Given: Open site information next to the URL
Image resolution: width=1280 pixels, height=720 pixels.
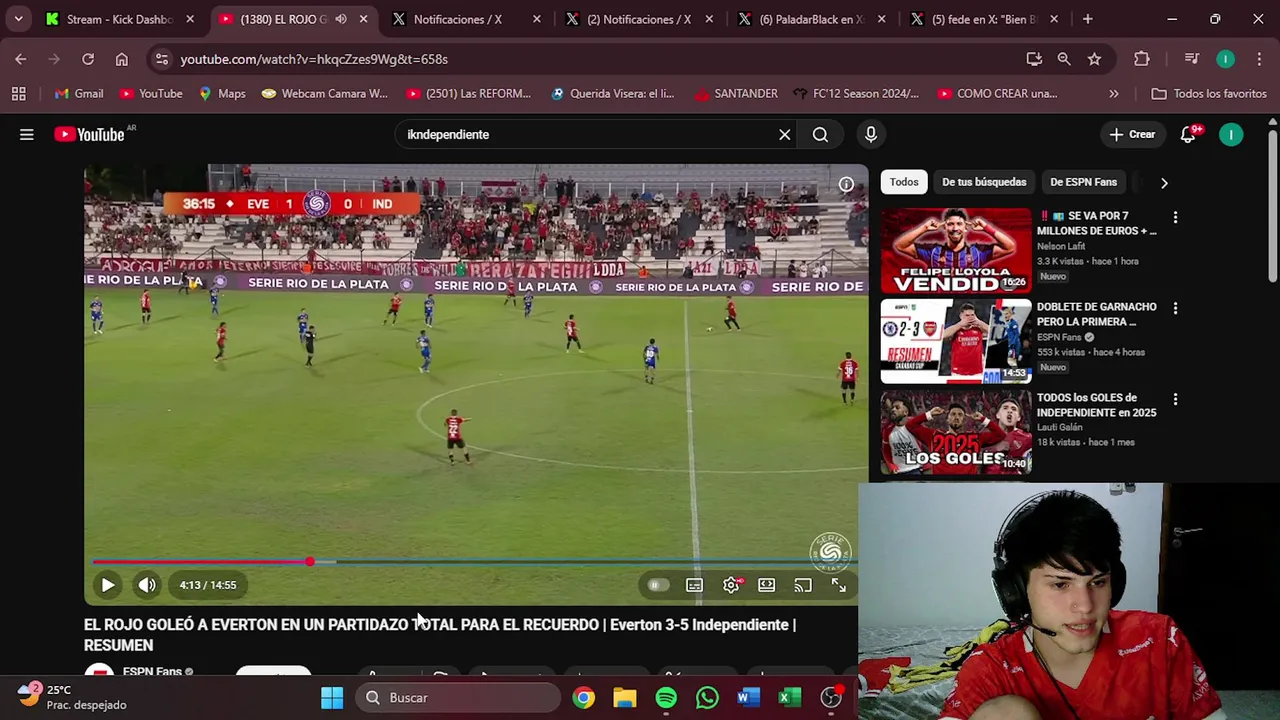Looking at the screenshot, I should [163, 59].
